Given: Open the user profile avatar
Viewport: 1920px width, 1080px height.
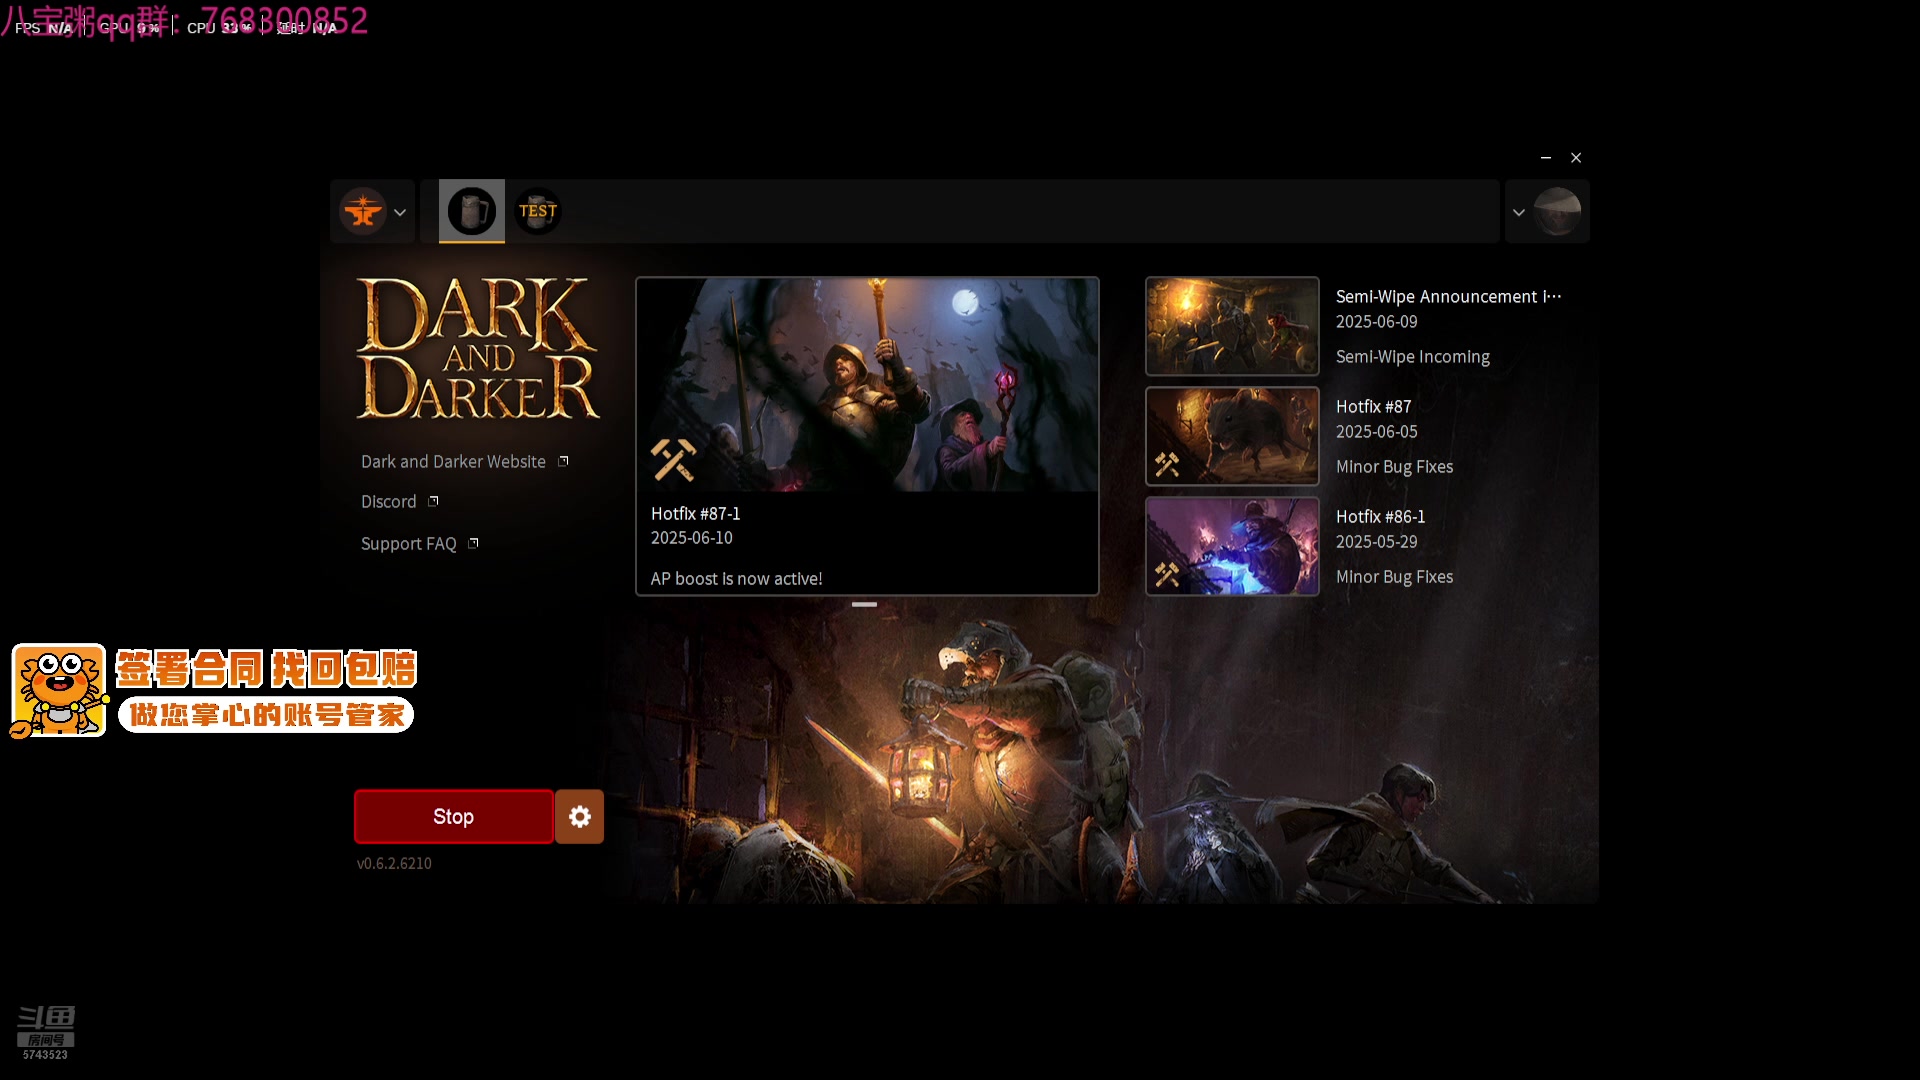Looking at the screenshot, I should [x=1557, y=211].
